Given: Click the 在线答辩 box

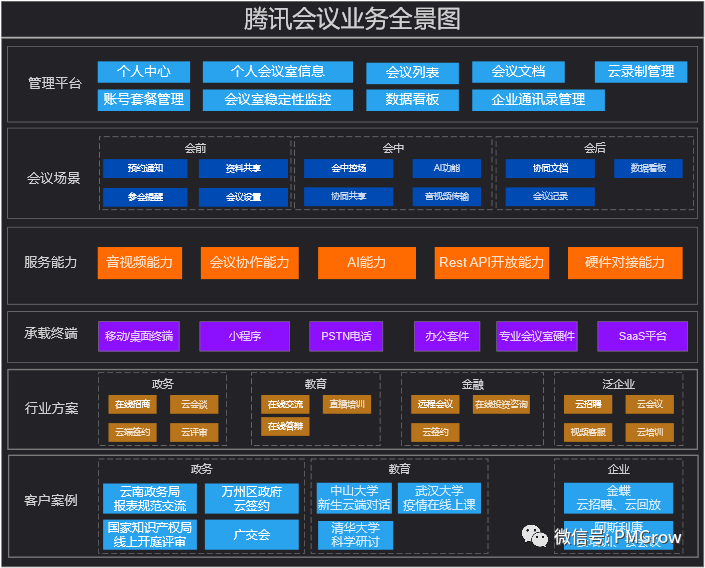Looking at the screenshot, I should (x=285, y=427).
